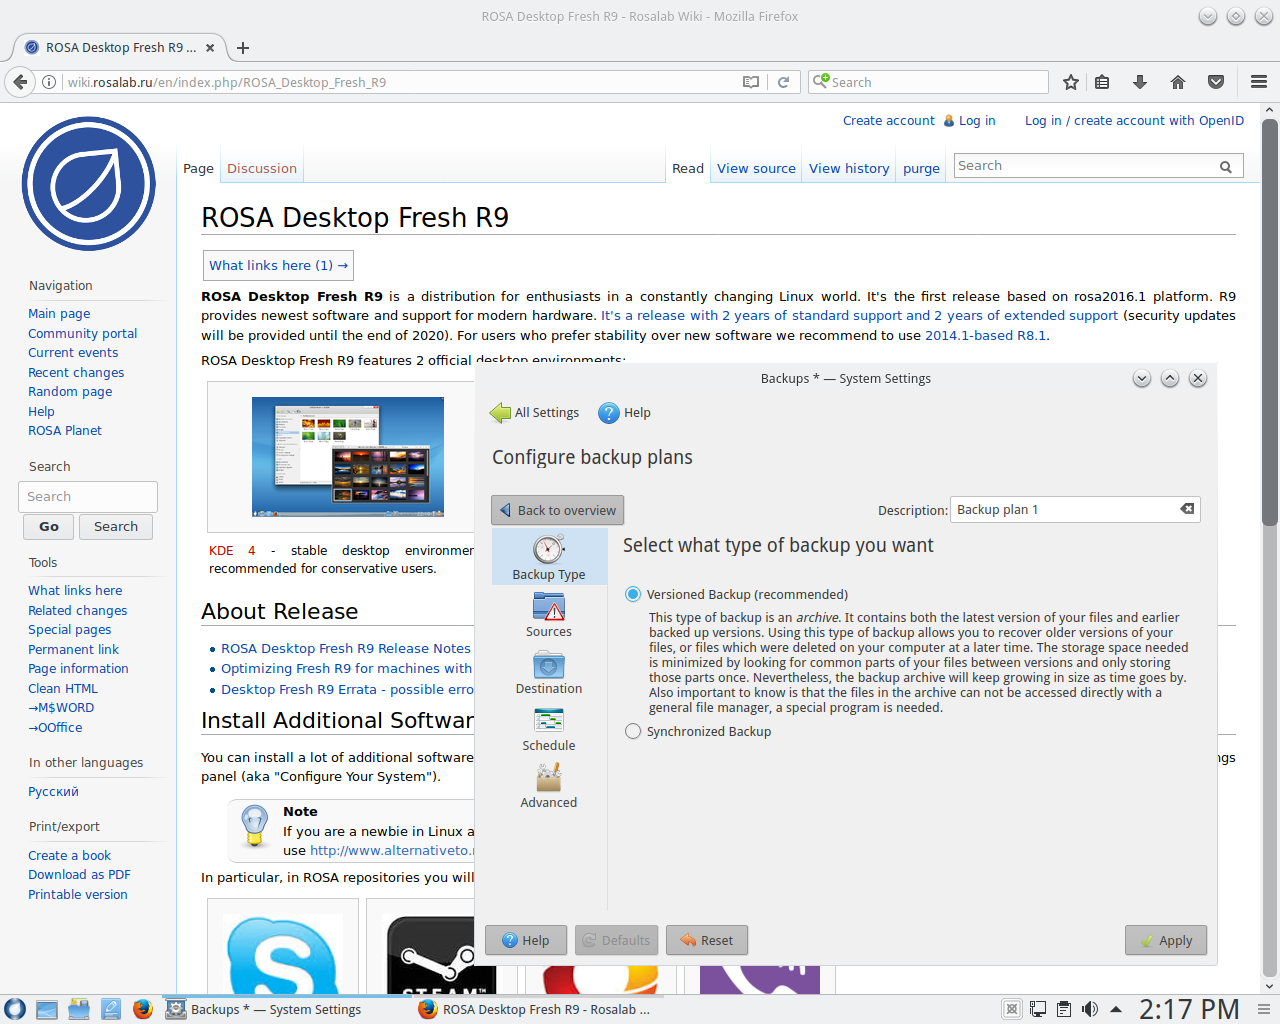Open Destination section in backup plan
The height and width of the screenshot is (1024, 1280).
pyautogui.click(x=549, y=671)
